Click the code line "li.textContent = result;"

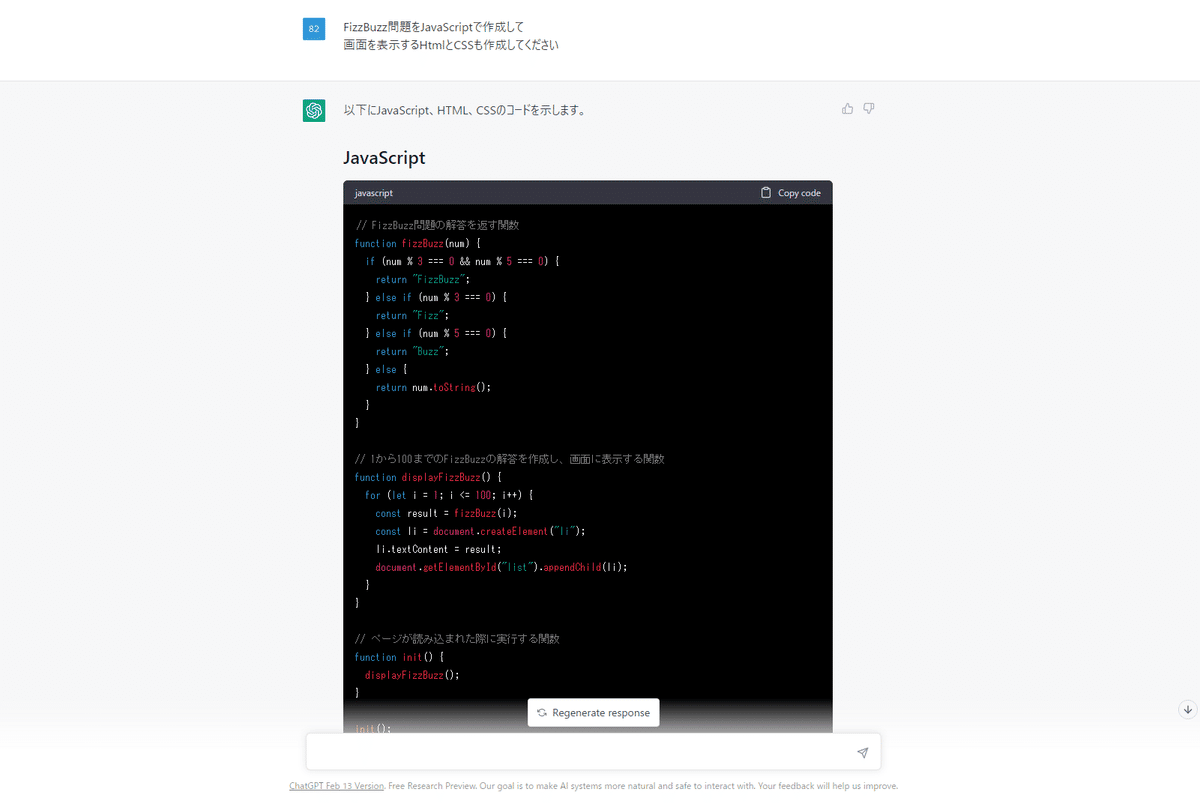[x=438, y=549]
